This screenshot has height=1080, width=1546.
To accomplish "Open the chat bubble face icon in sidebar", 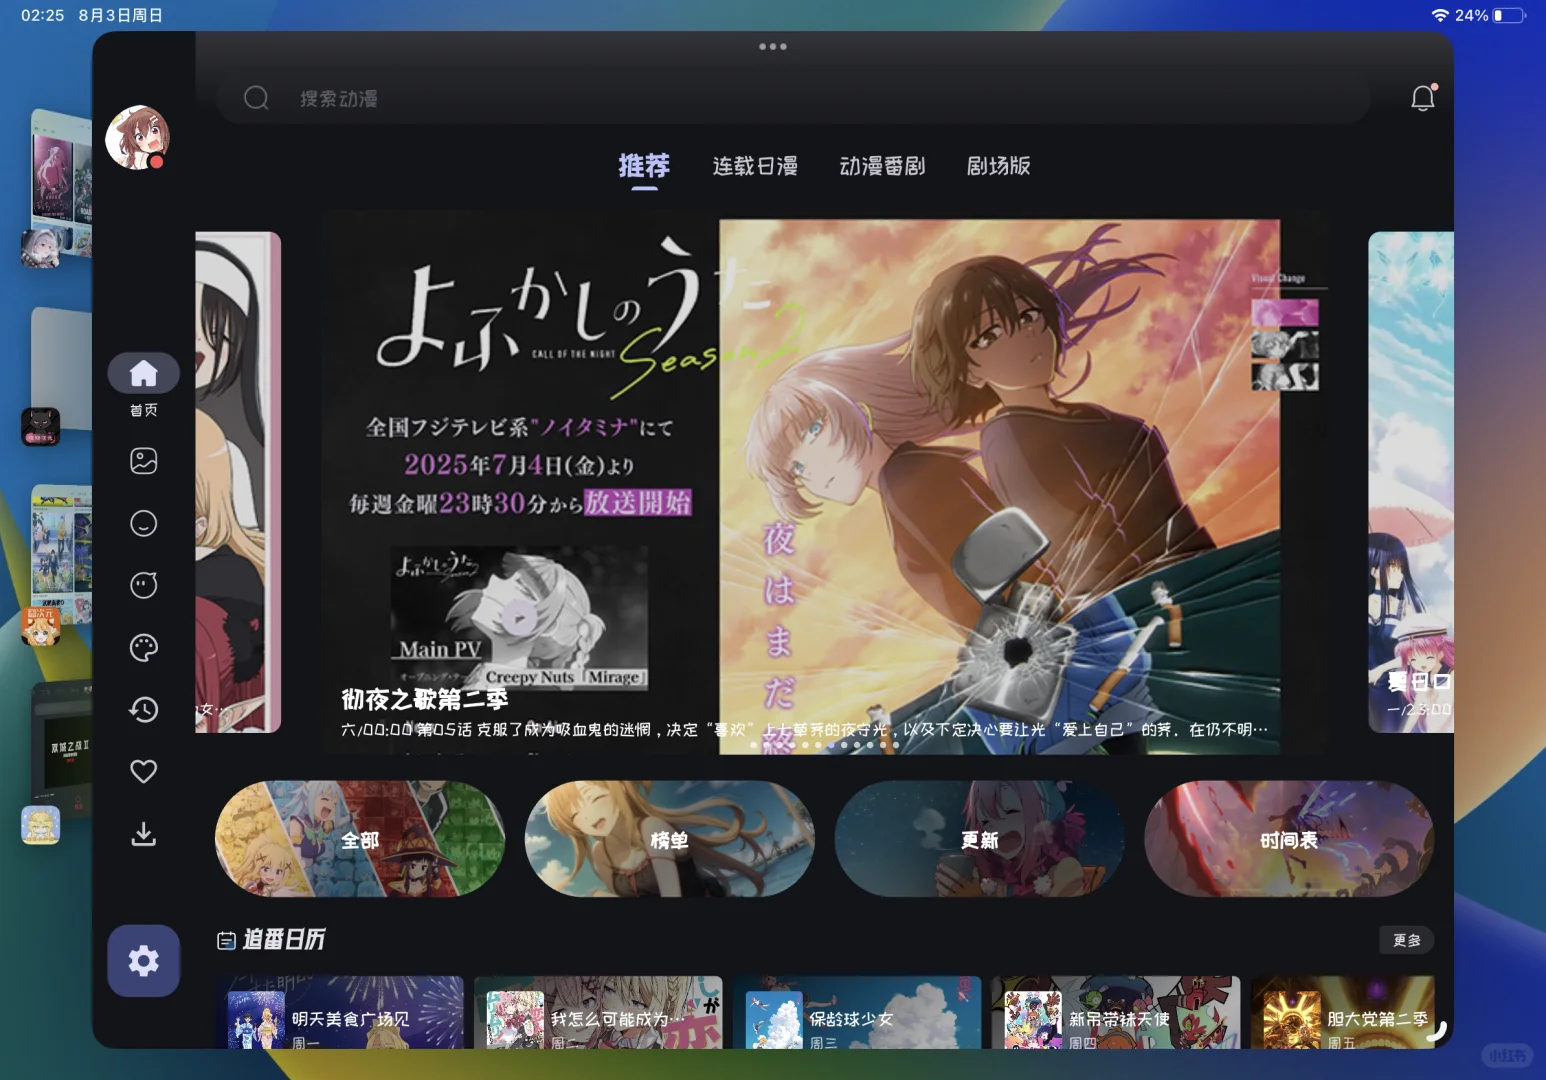I will [x=143, y=585].
